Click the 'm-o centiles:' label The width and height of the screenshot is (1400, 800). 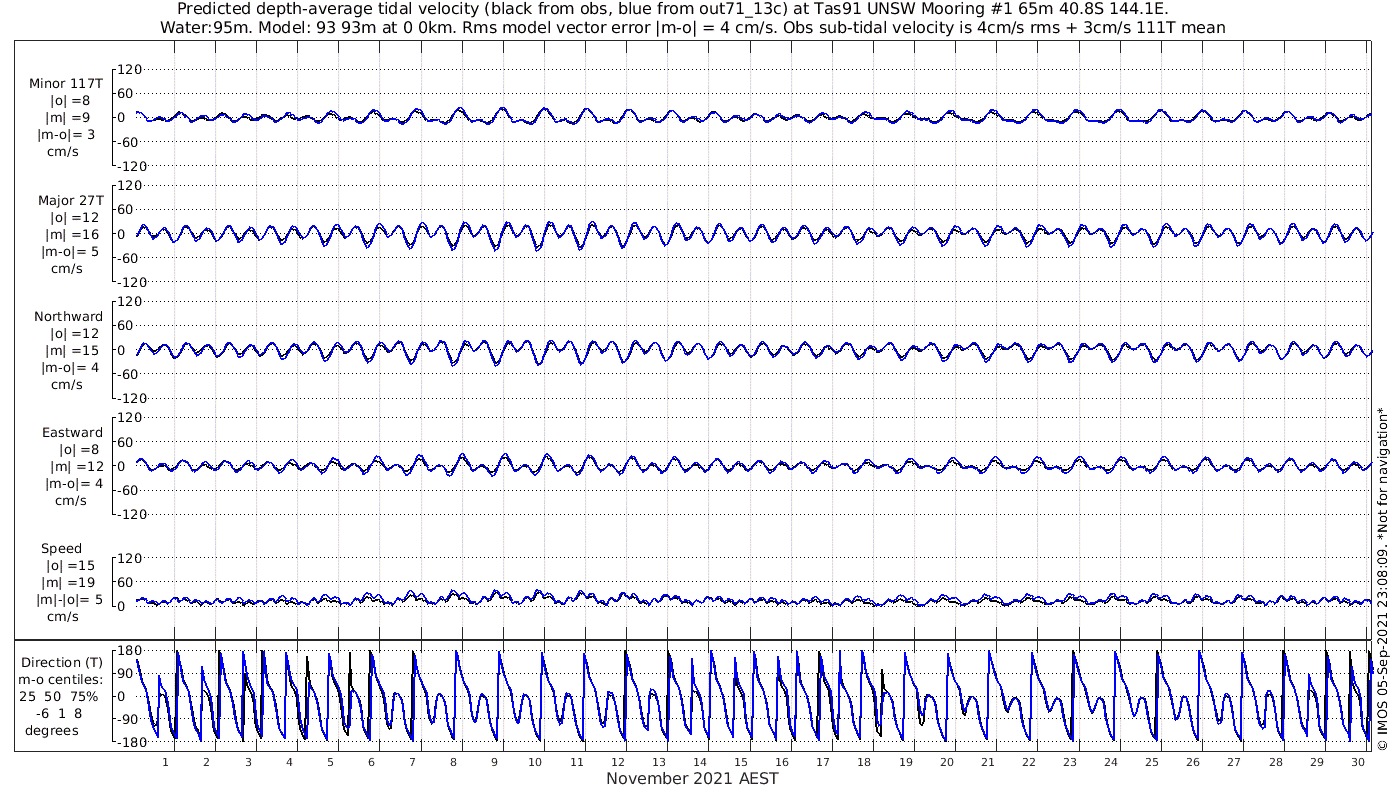(x=62, y=679)
